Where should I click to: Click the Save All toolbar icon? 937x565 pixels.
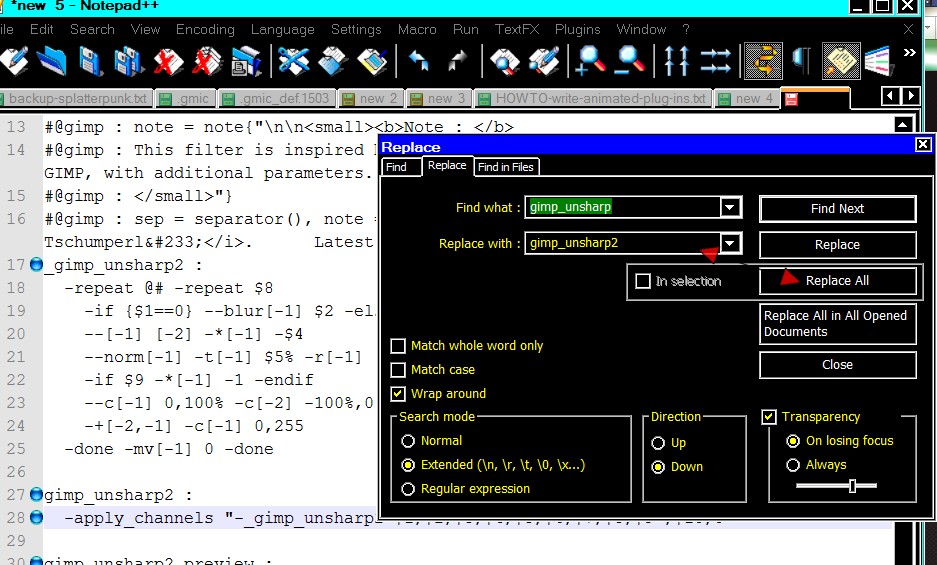click(x=128, y=61)
